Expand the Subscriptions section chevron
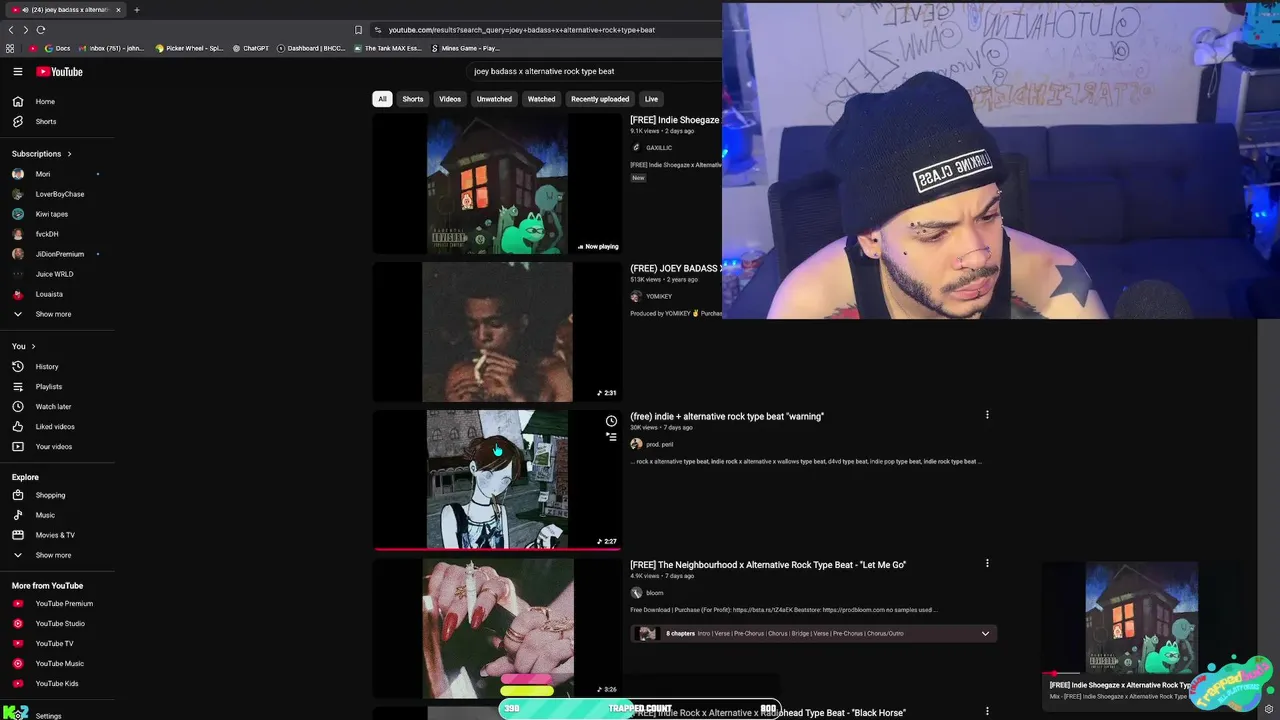The image size is (1280, 720). click(69, 154)
